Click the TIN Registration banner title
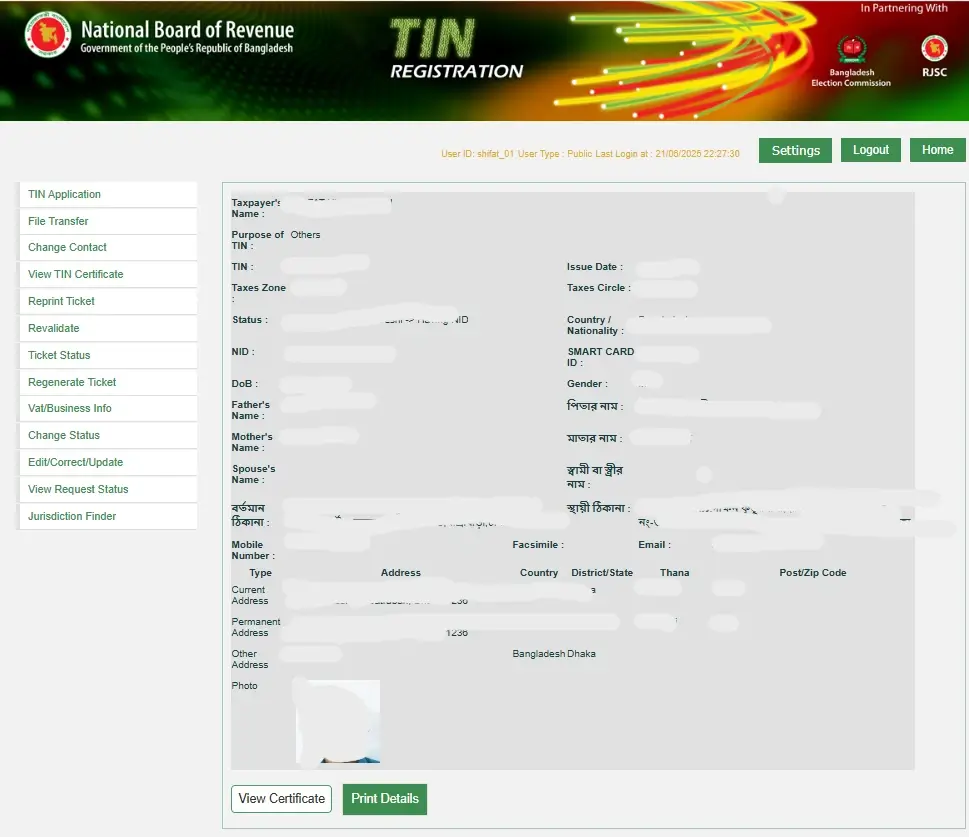The width and height of the screenshot is (969, 837). (x=456, y=50)
